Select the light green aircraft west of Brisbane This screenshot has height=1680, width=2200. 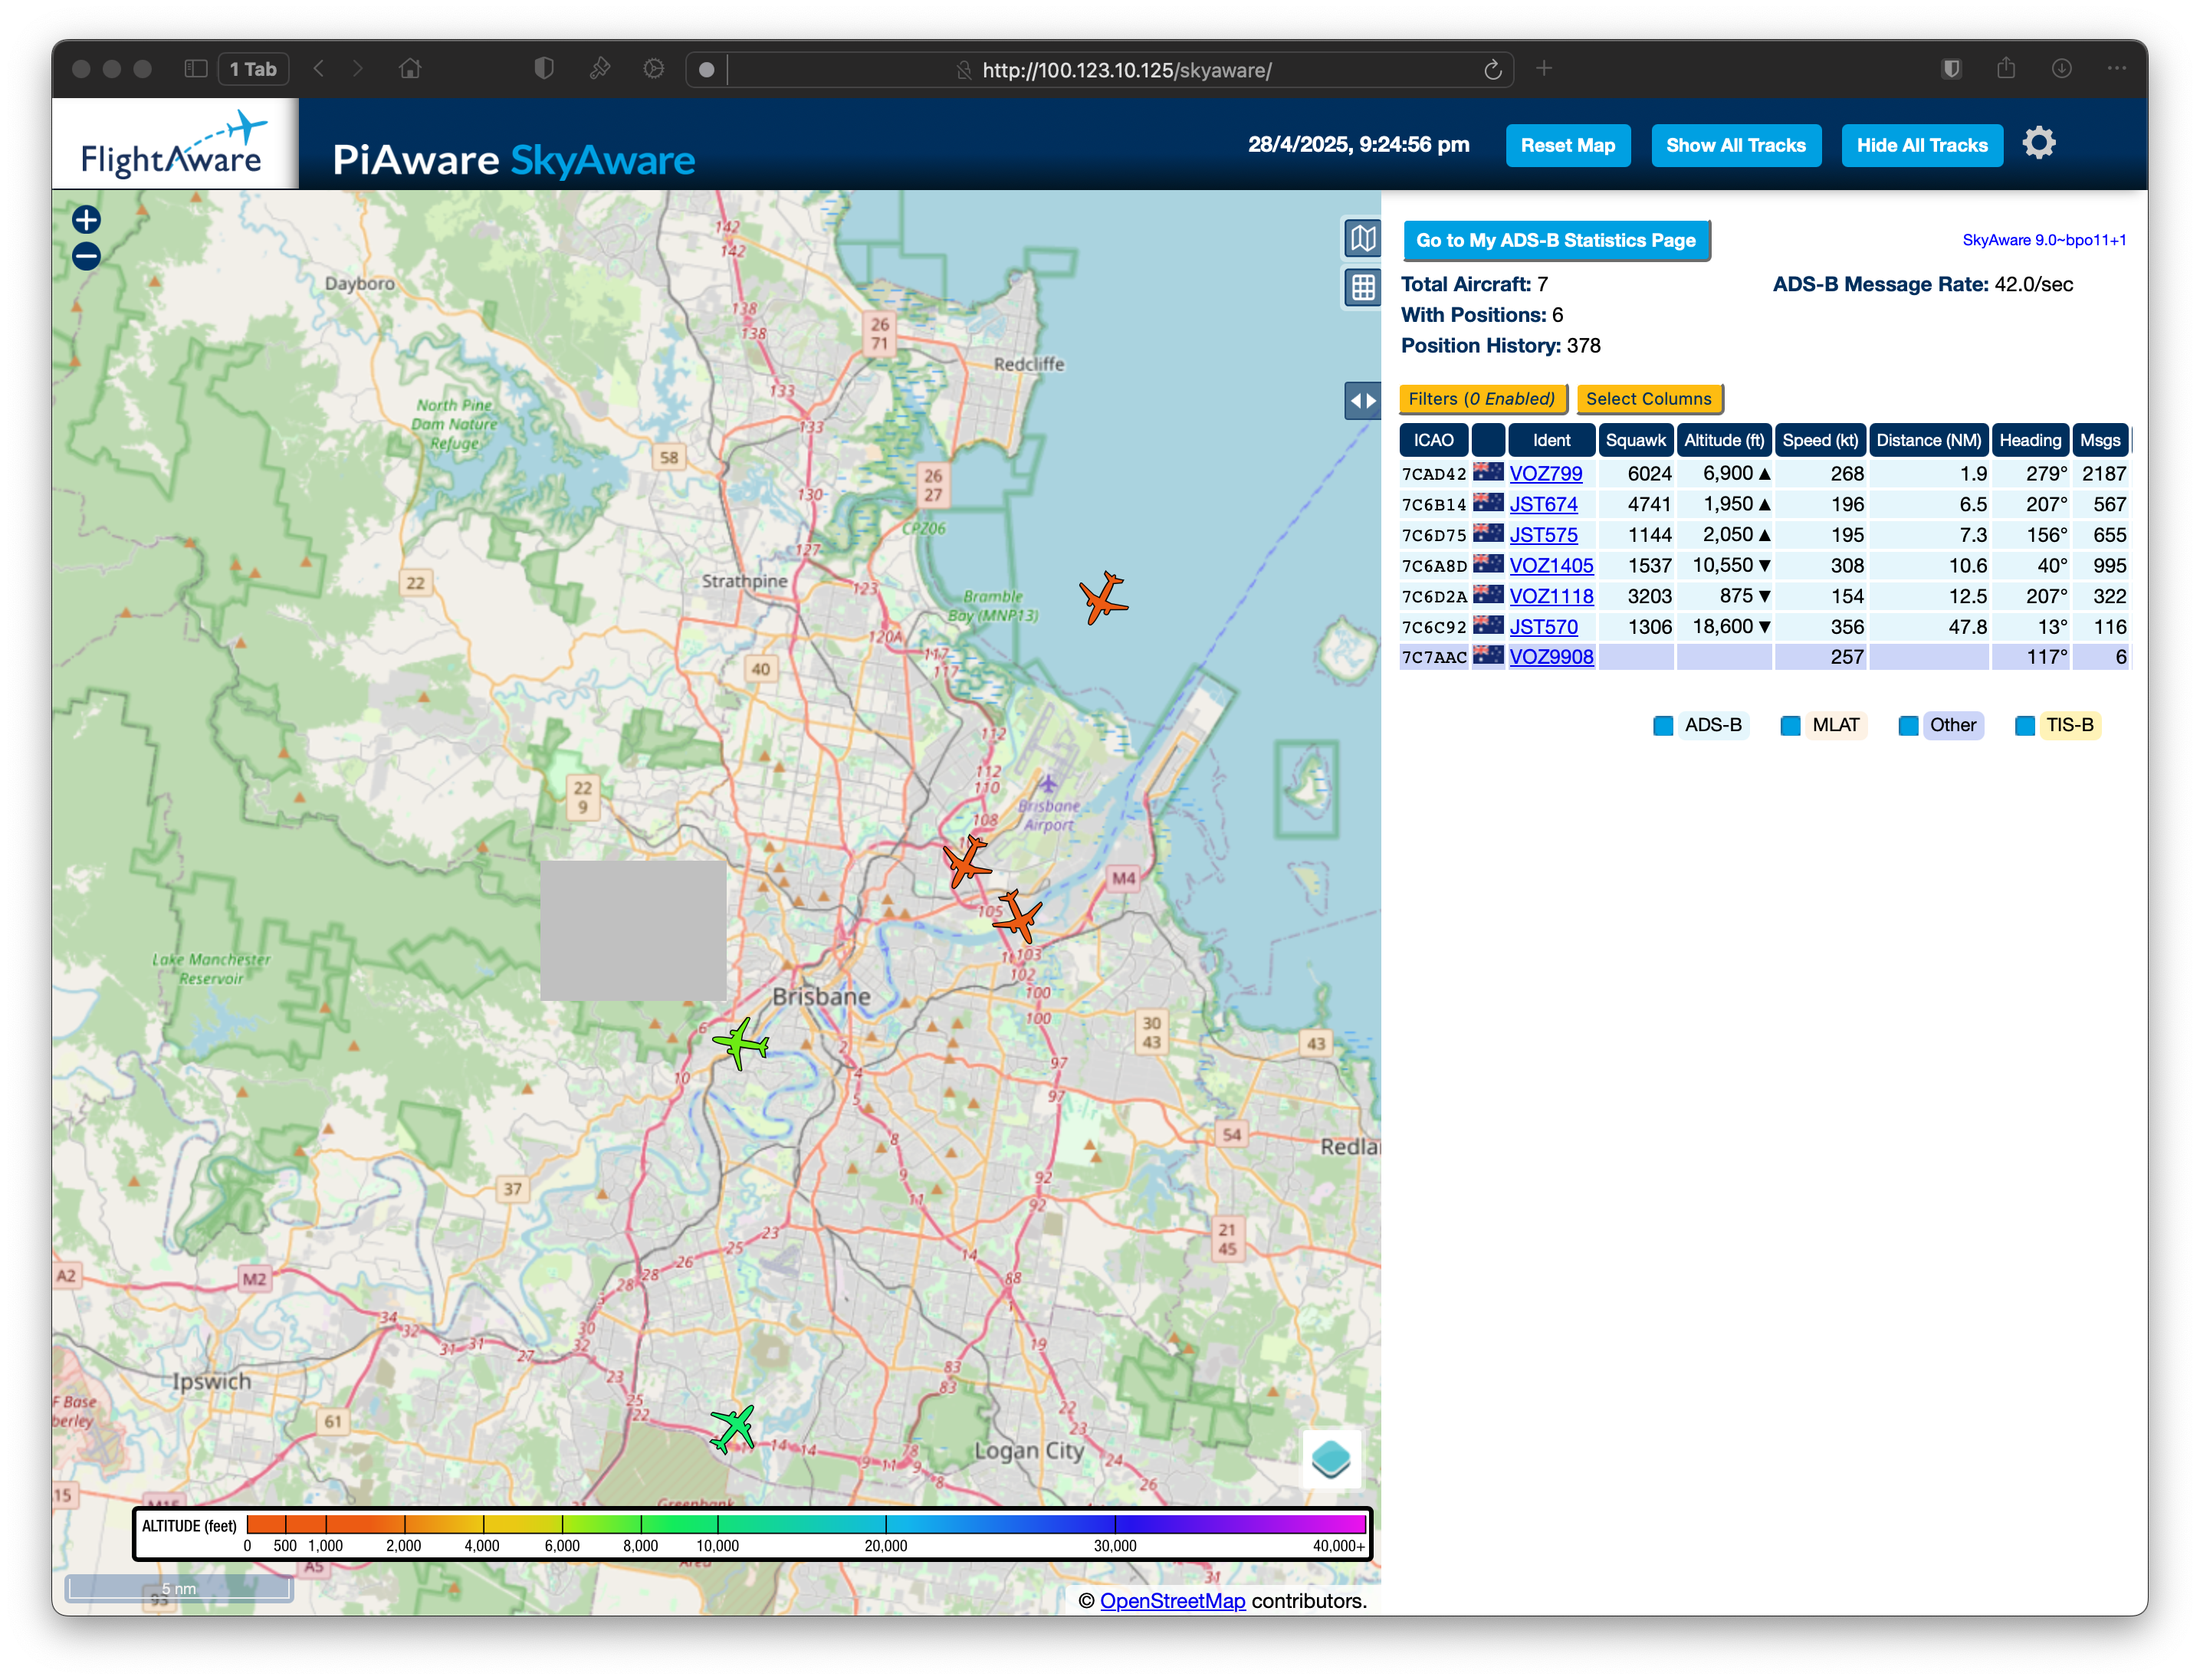click(740, 1044)
